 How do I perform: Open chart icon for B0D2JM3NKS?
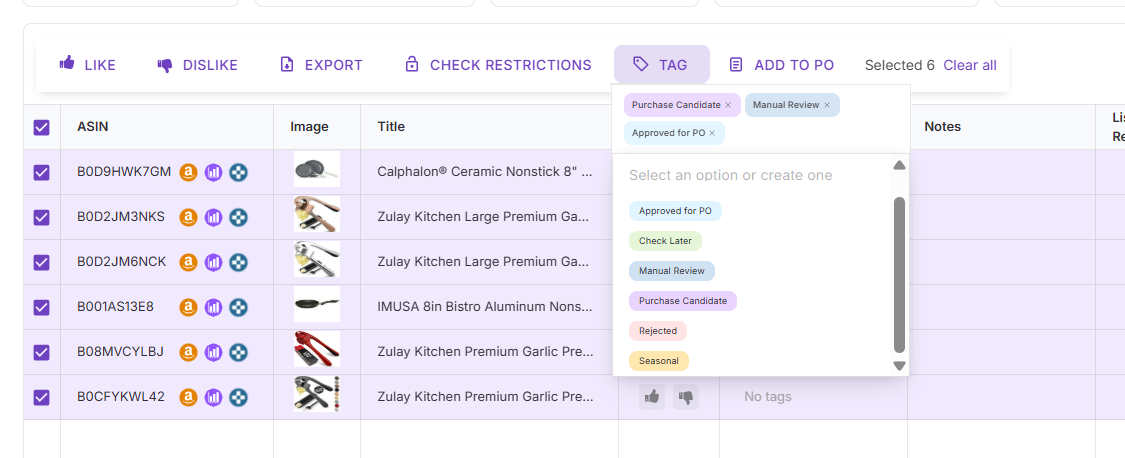click(213, 217)
